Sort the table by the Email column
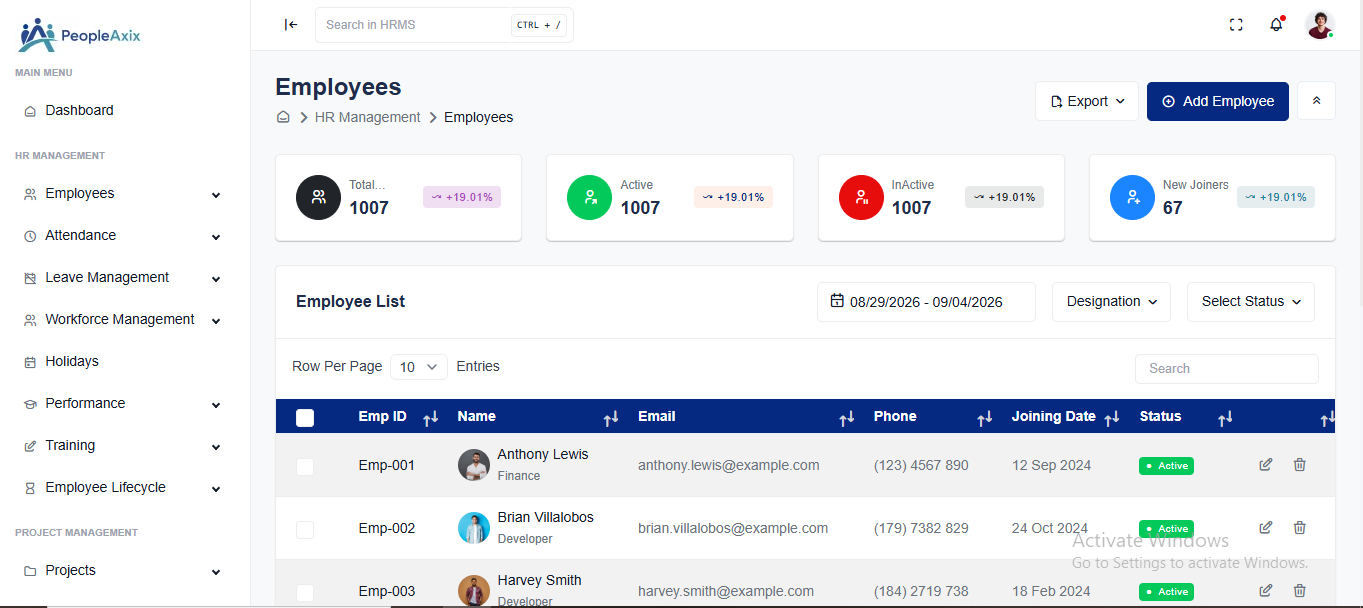 pos(846,417)
